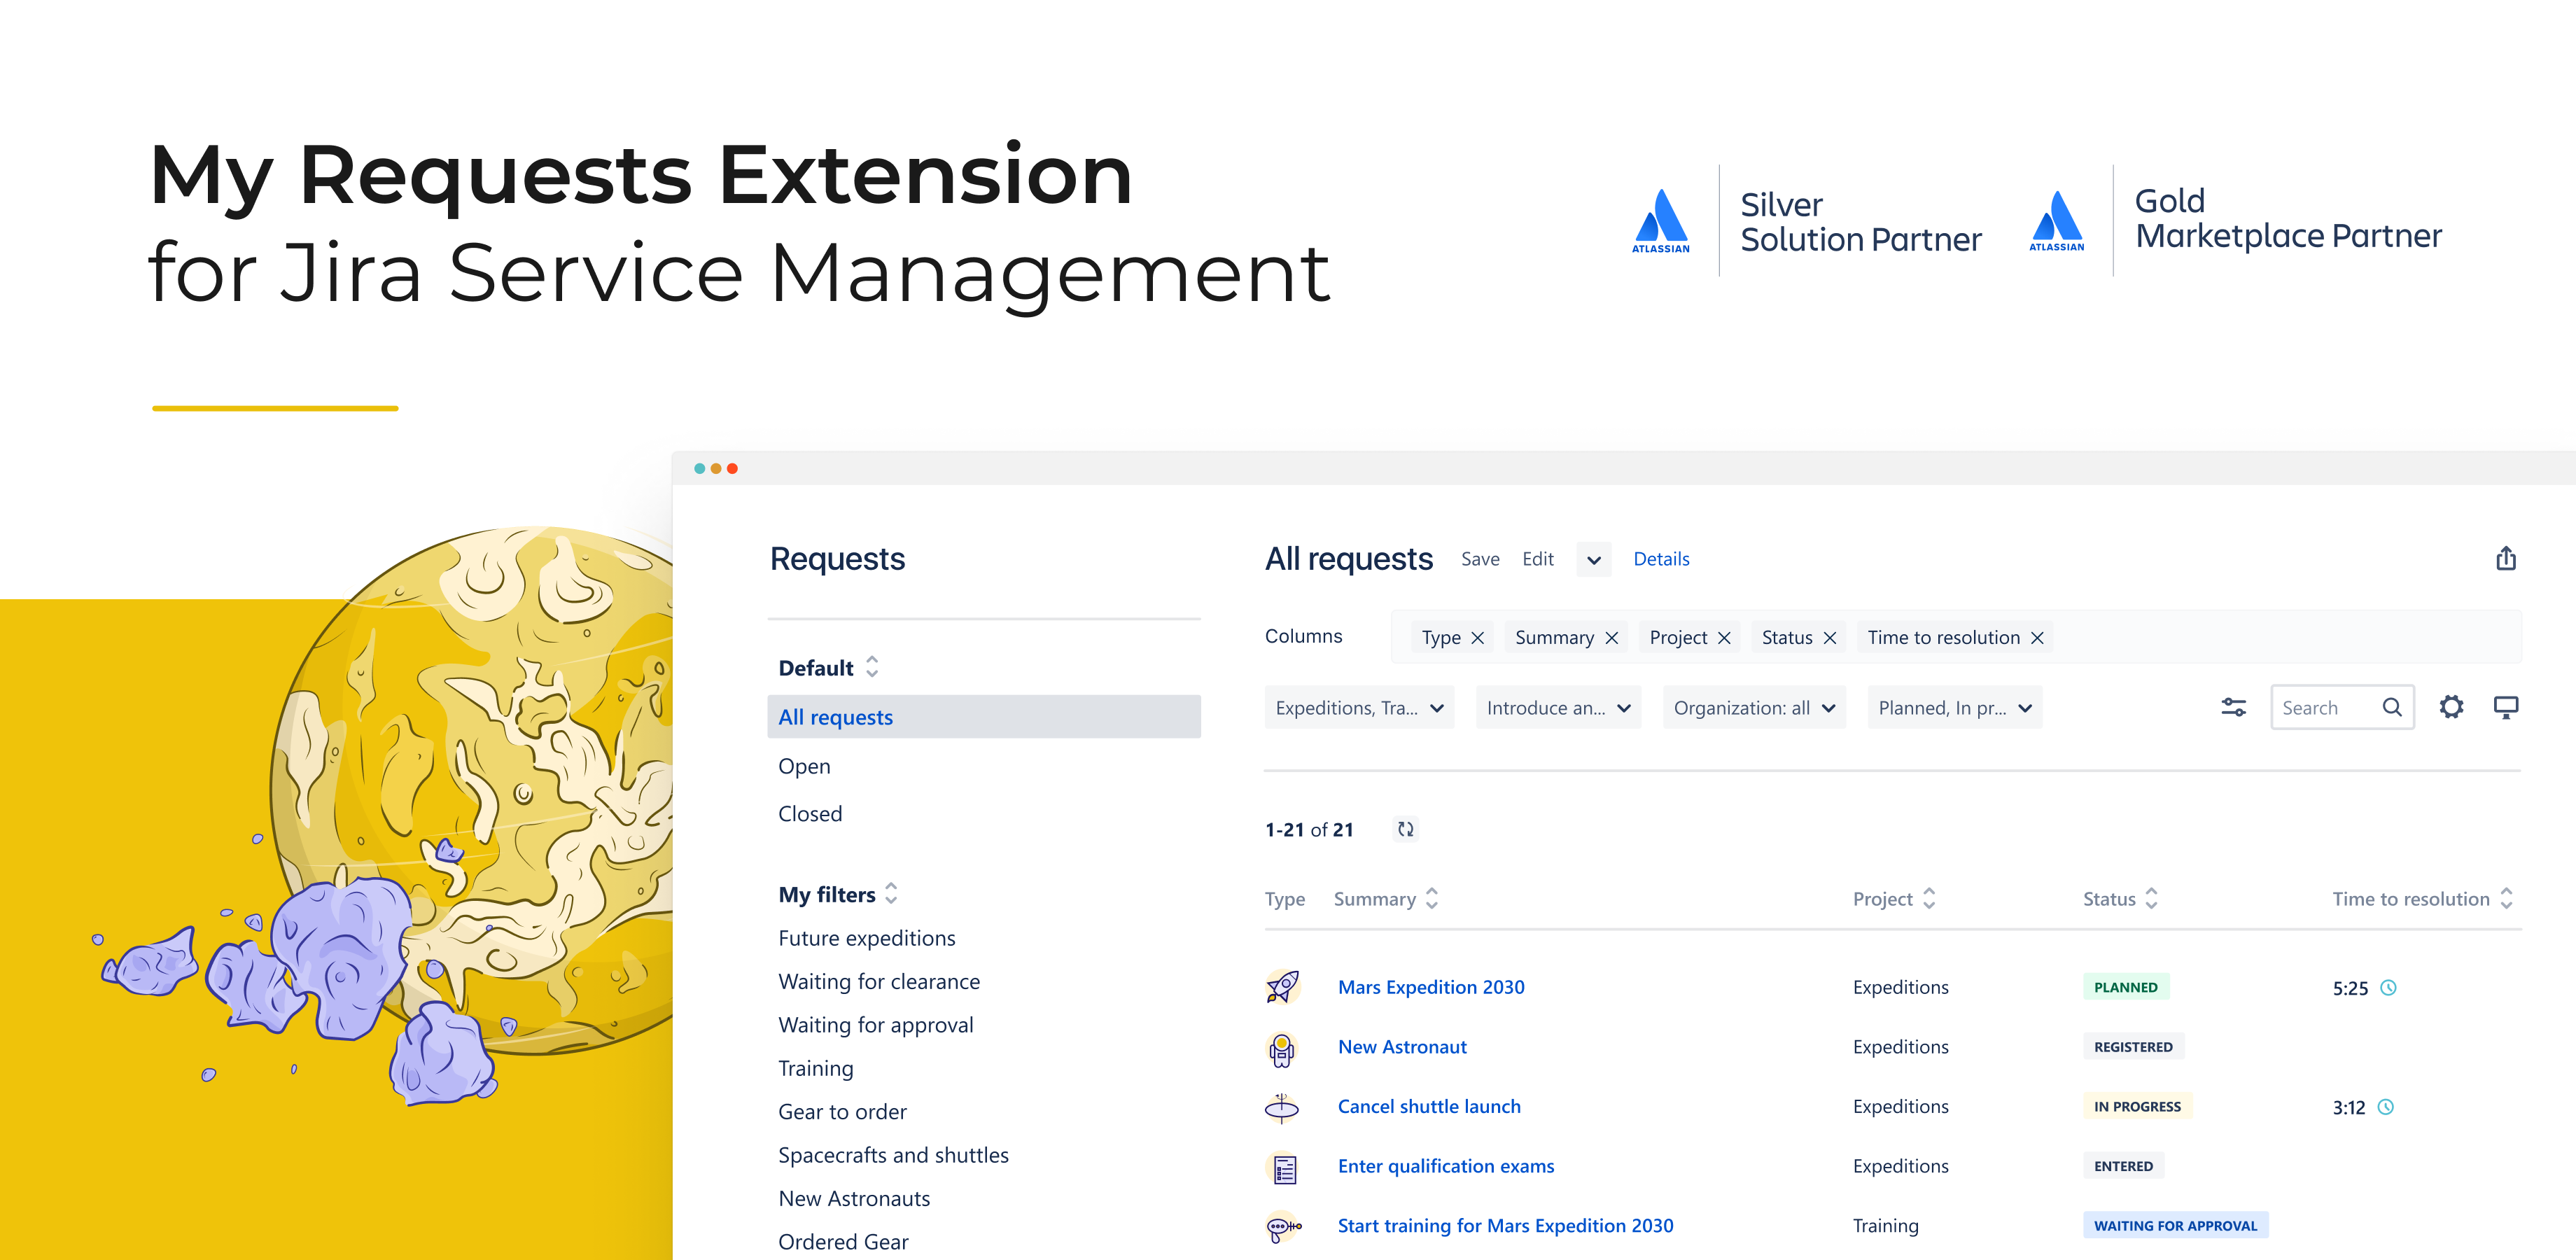The height and width of the screenshot is (1260, 2576).
Task: Click the monitor display icon
Action: coord(2507,707)
